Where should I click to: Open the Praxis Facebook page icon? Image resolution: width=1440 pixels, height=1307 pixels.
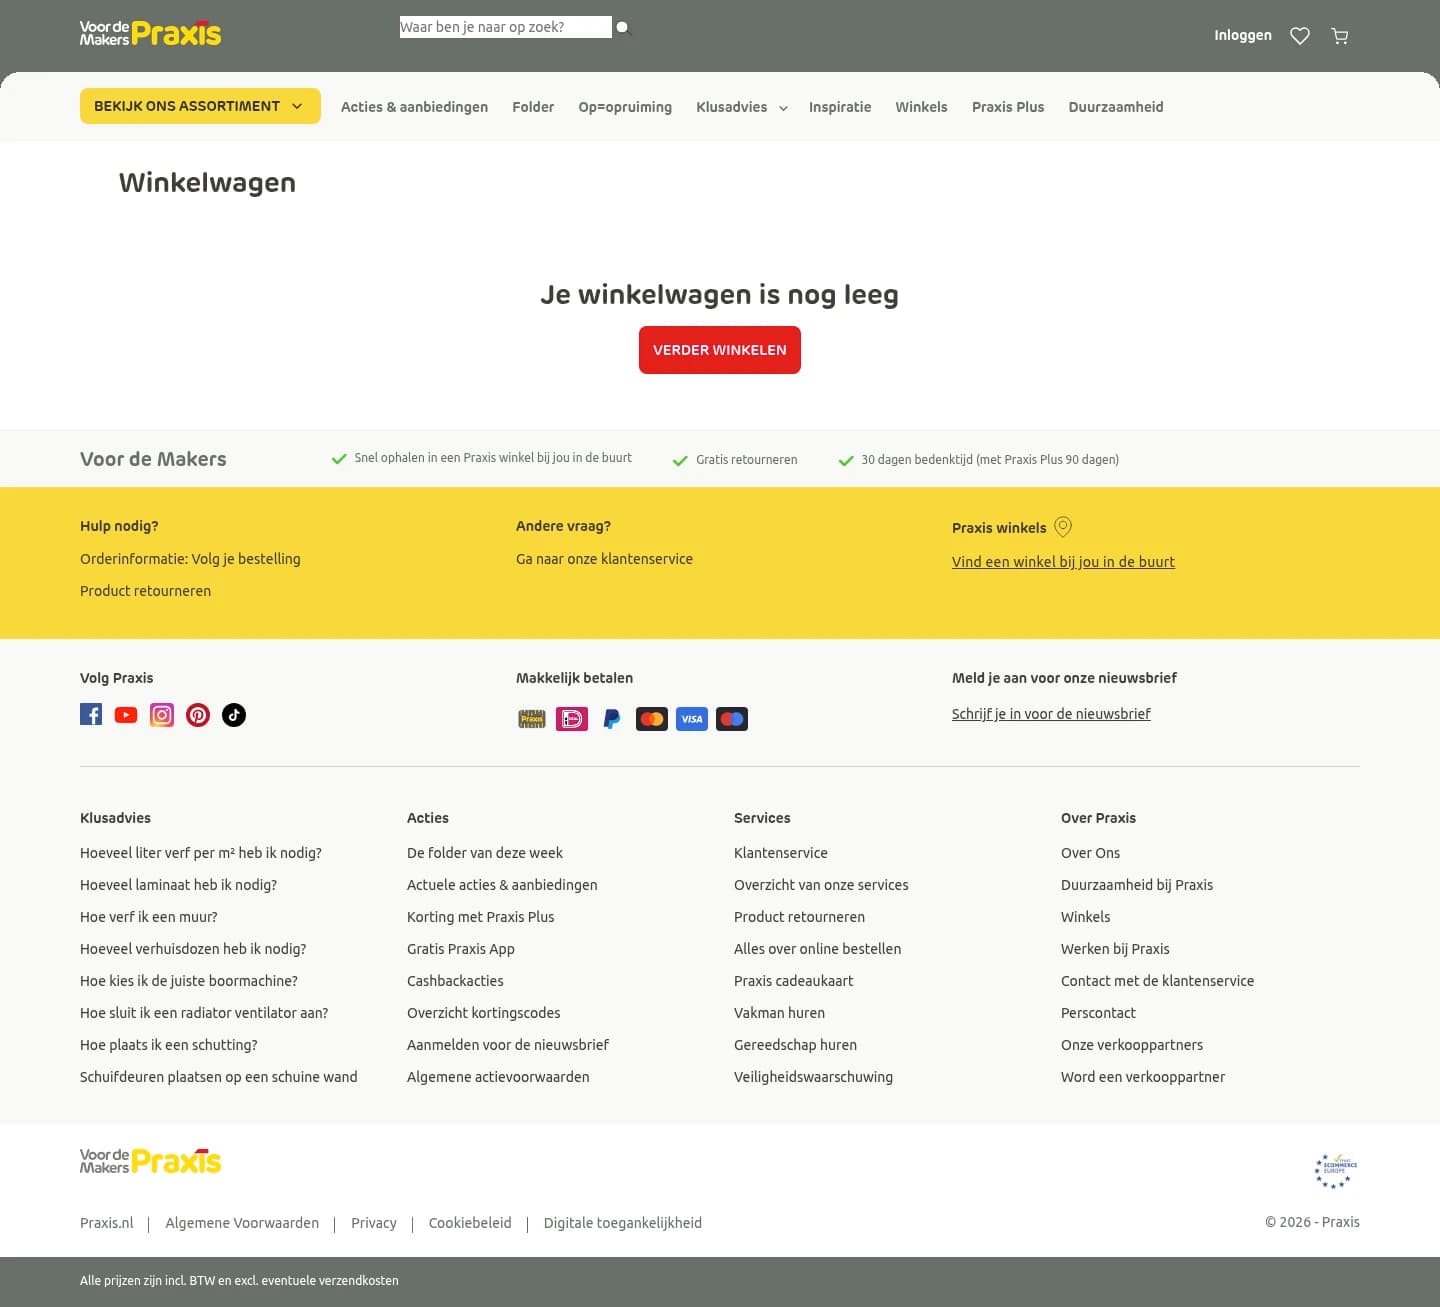pos(90,714)
